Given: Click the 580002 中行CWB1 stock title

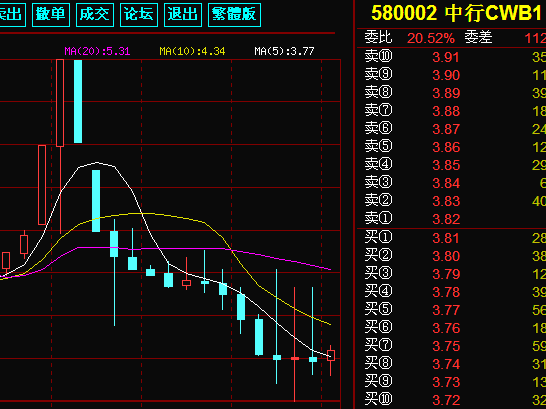Looking at the screenshot, I should (457, 13).
